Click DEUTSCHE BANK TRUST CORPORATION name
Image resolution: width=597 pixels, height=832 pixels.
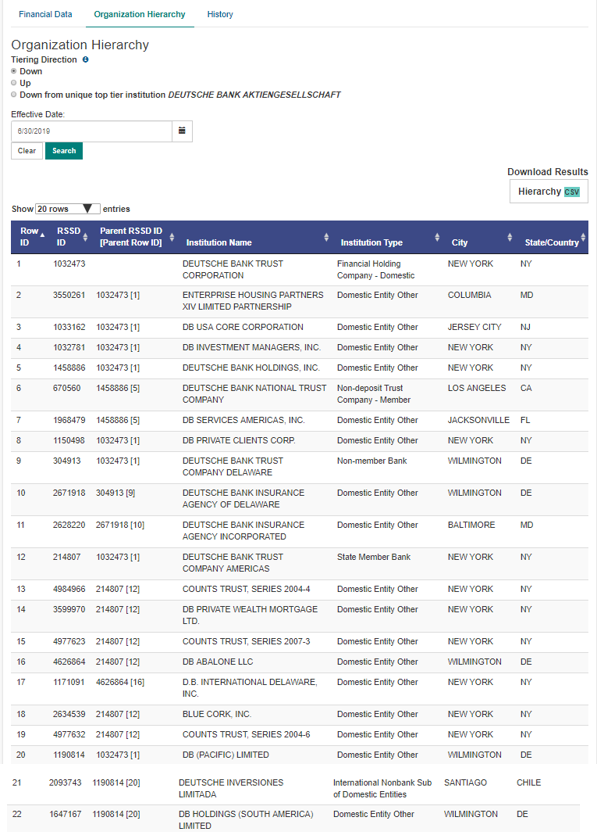(x=232, y=270)
